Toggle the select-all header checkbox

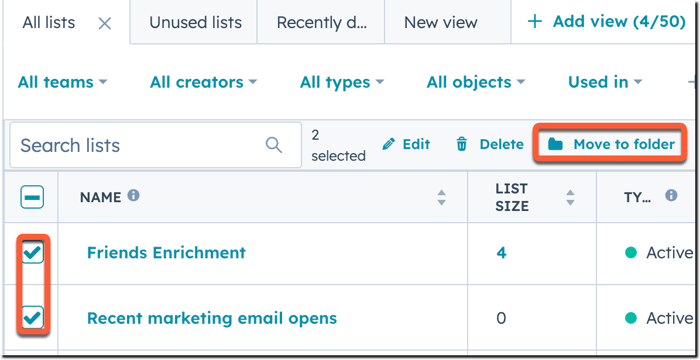click(32, 197)
